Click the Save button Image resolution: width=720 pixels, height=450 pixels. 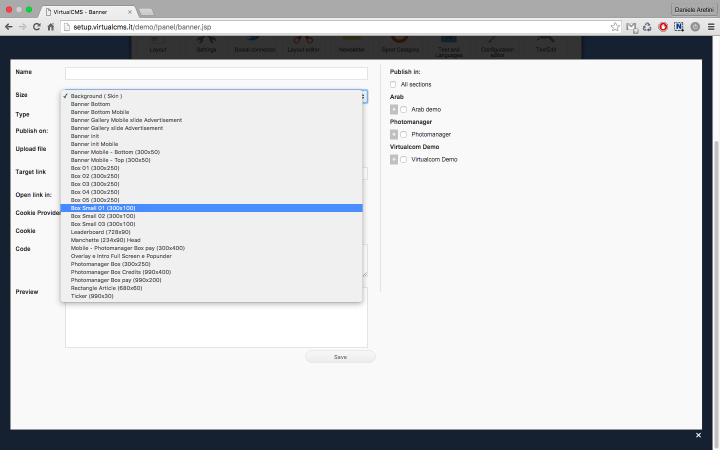click(340, 357)
